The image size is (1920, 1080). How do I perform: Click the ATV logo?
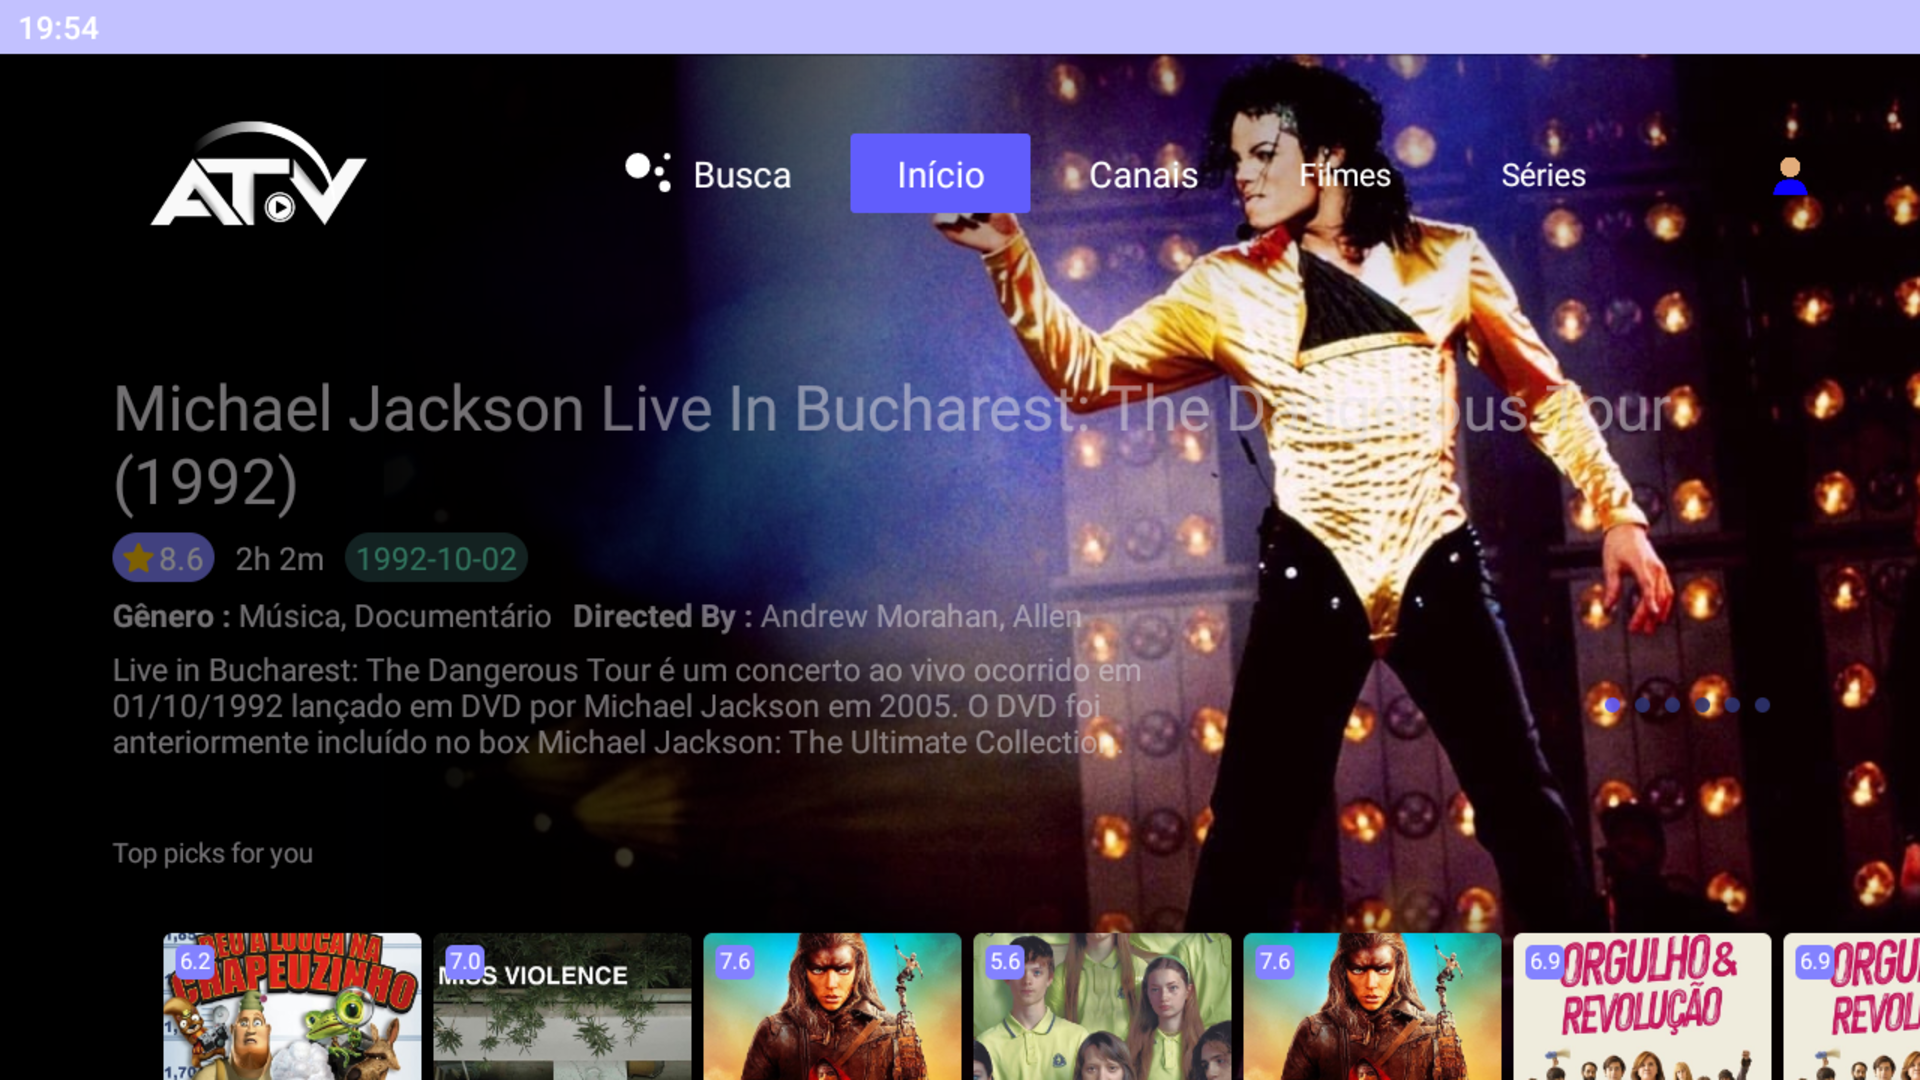(x=258, y=175)
